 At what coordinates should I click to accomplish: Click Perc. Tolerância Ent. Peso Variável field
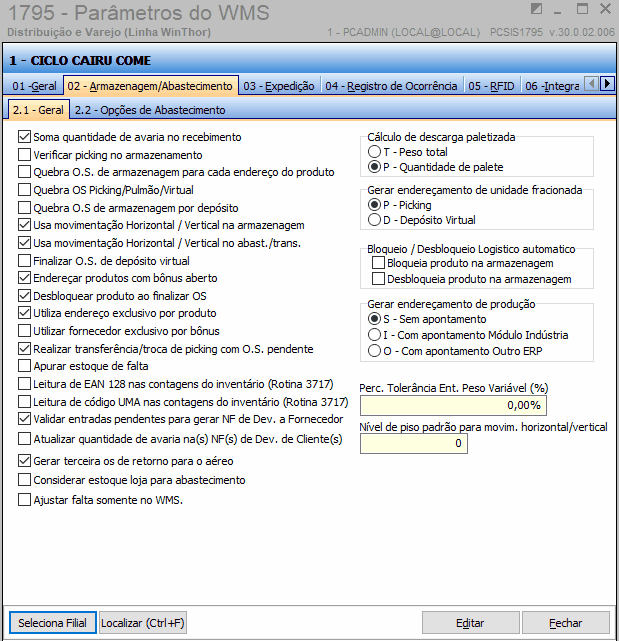pos(453,405)
